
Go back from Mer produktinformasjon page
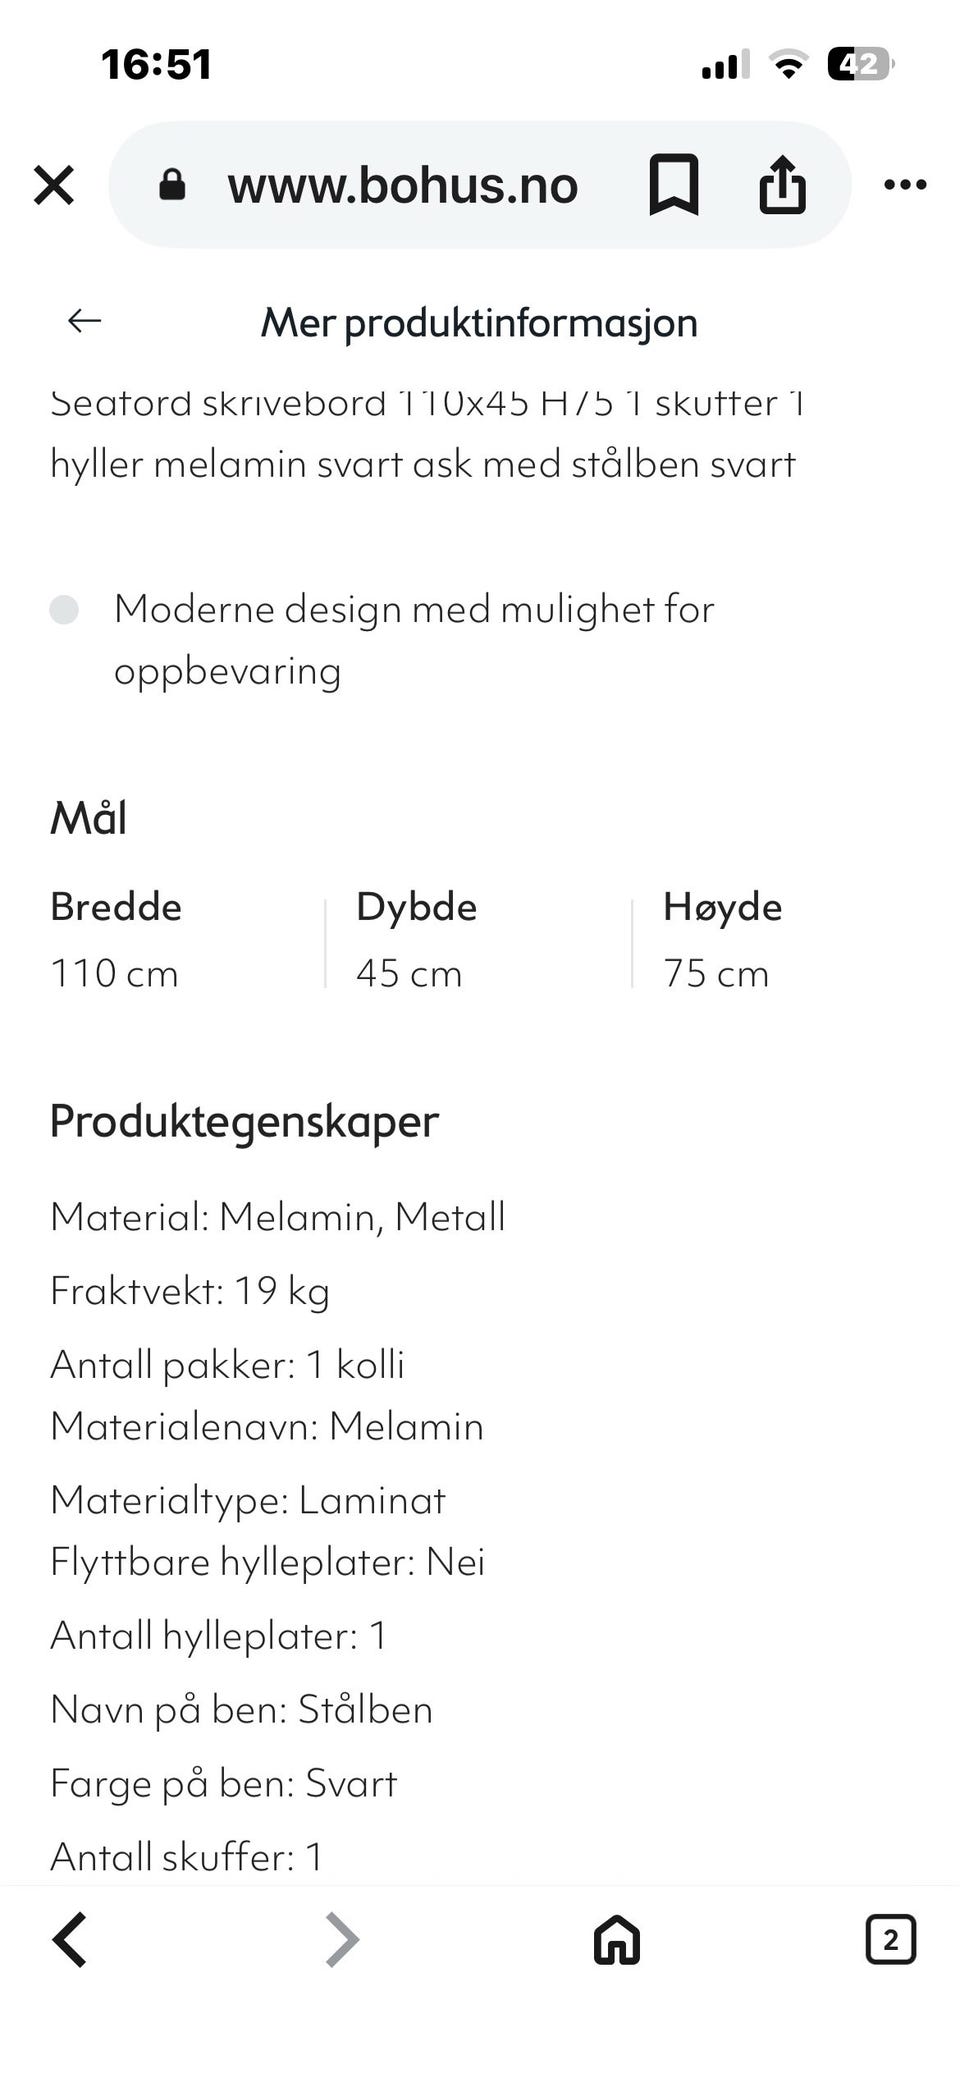click(84, 320)
